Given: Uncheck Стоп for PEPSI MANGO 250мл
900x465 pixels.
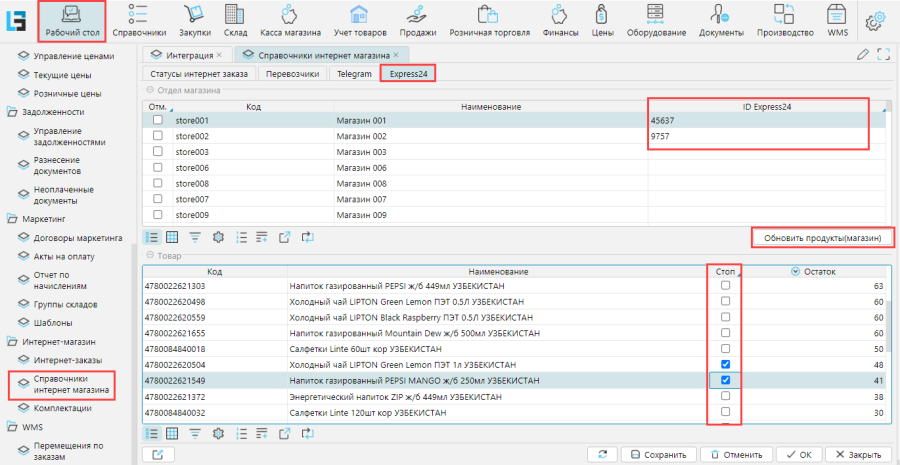Looking at the screenshot, I should (726, 380).
